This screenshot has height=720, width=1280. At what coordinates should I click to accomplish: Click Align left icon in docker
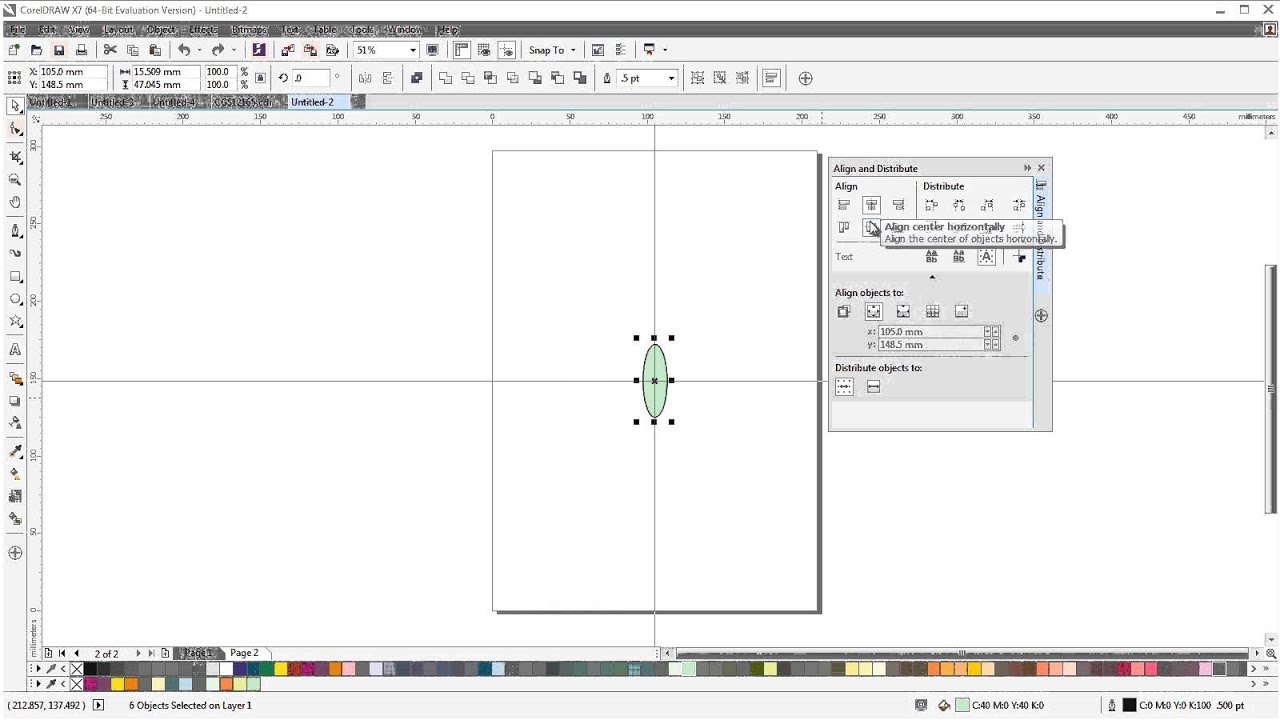coord(844,205)
